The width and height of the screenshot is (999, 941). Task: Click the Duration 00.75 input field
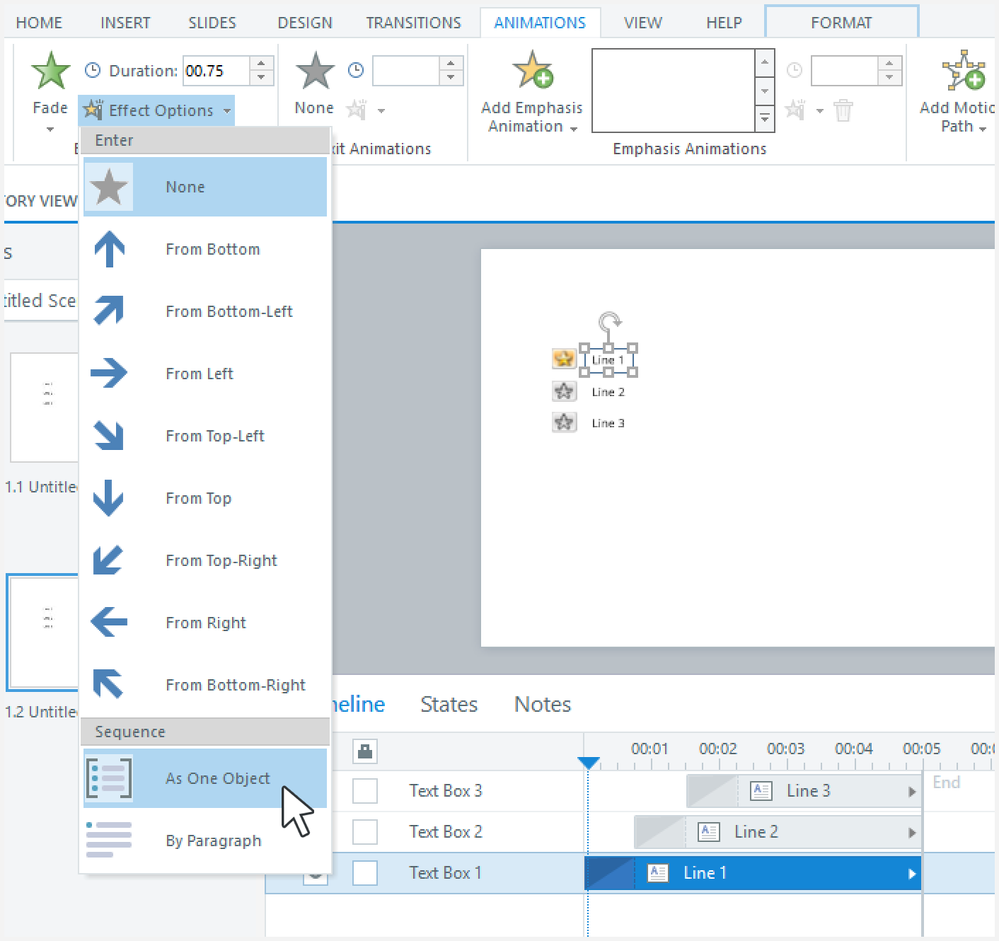click(217, 70)
